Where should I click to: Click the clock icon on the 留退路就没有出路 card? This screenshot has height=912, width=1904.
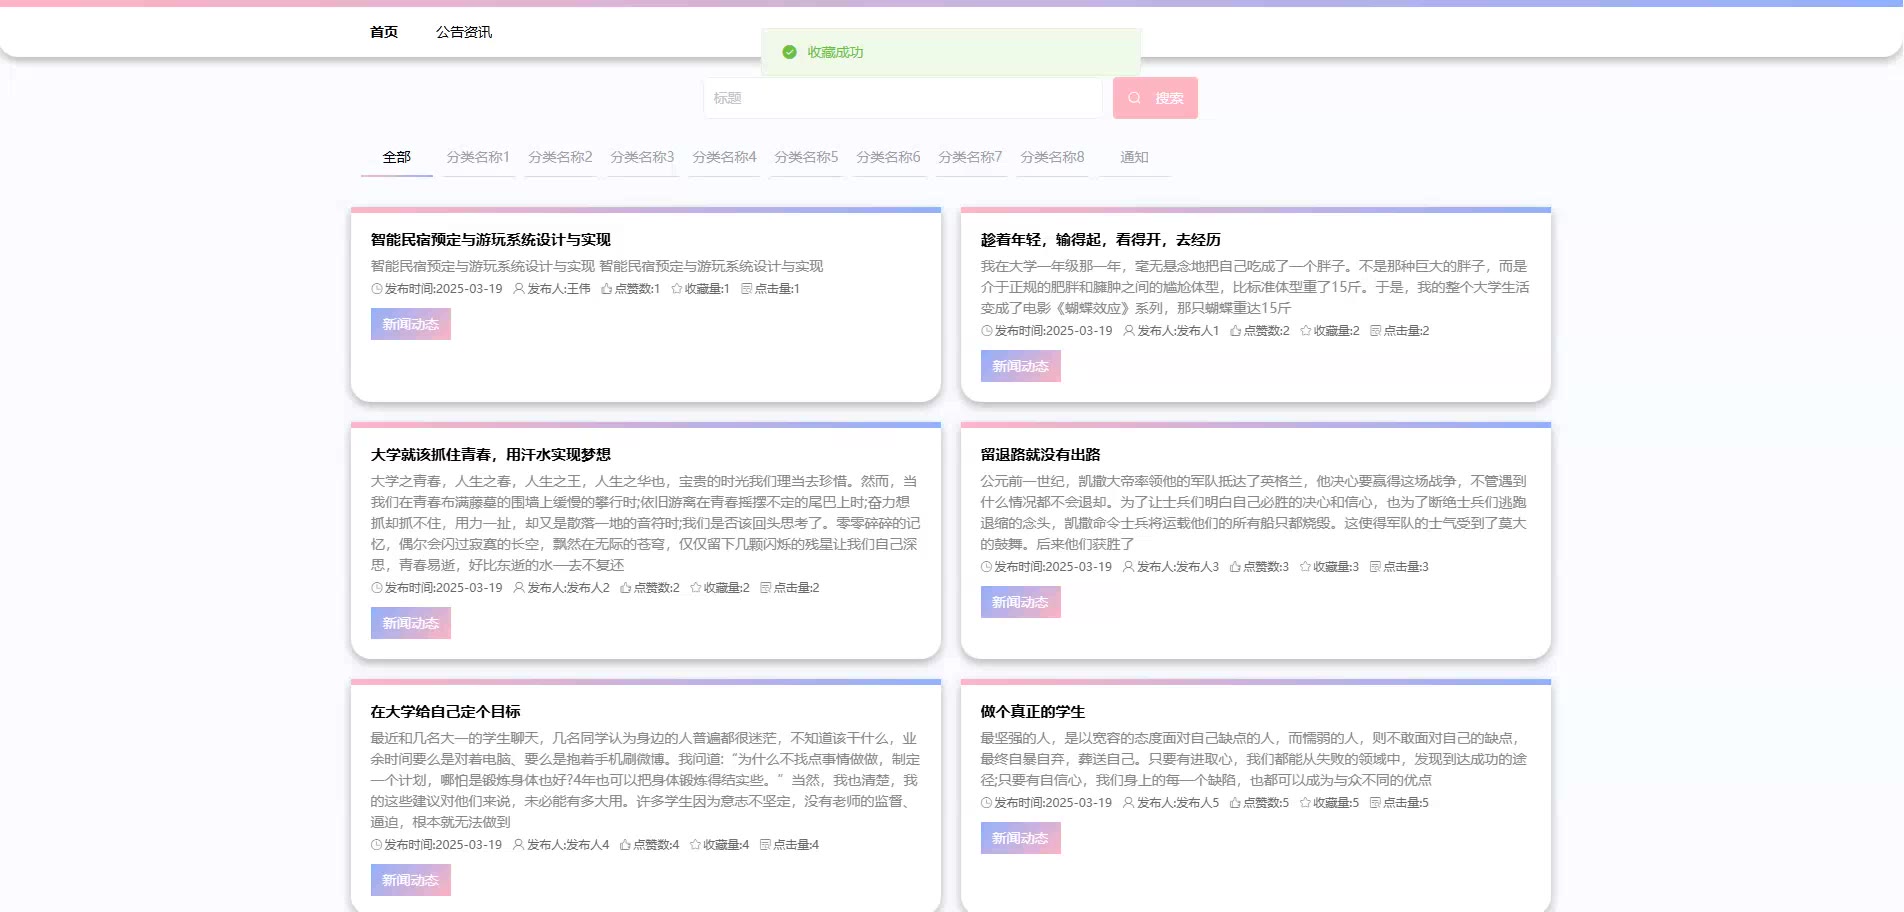[987, 567]
